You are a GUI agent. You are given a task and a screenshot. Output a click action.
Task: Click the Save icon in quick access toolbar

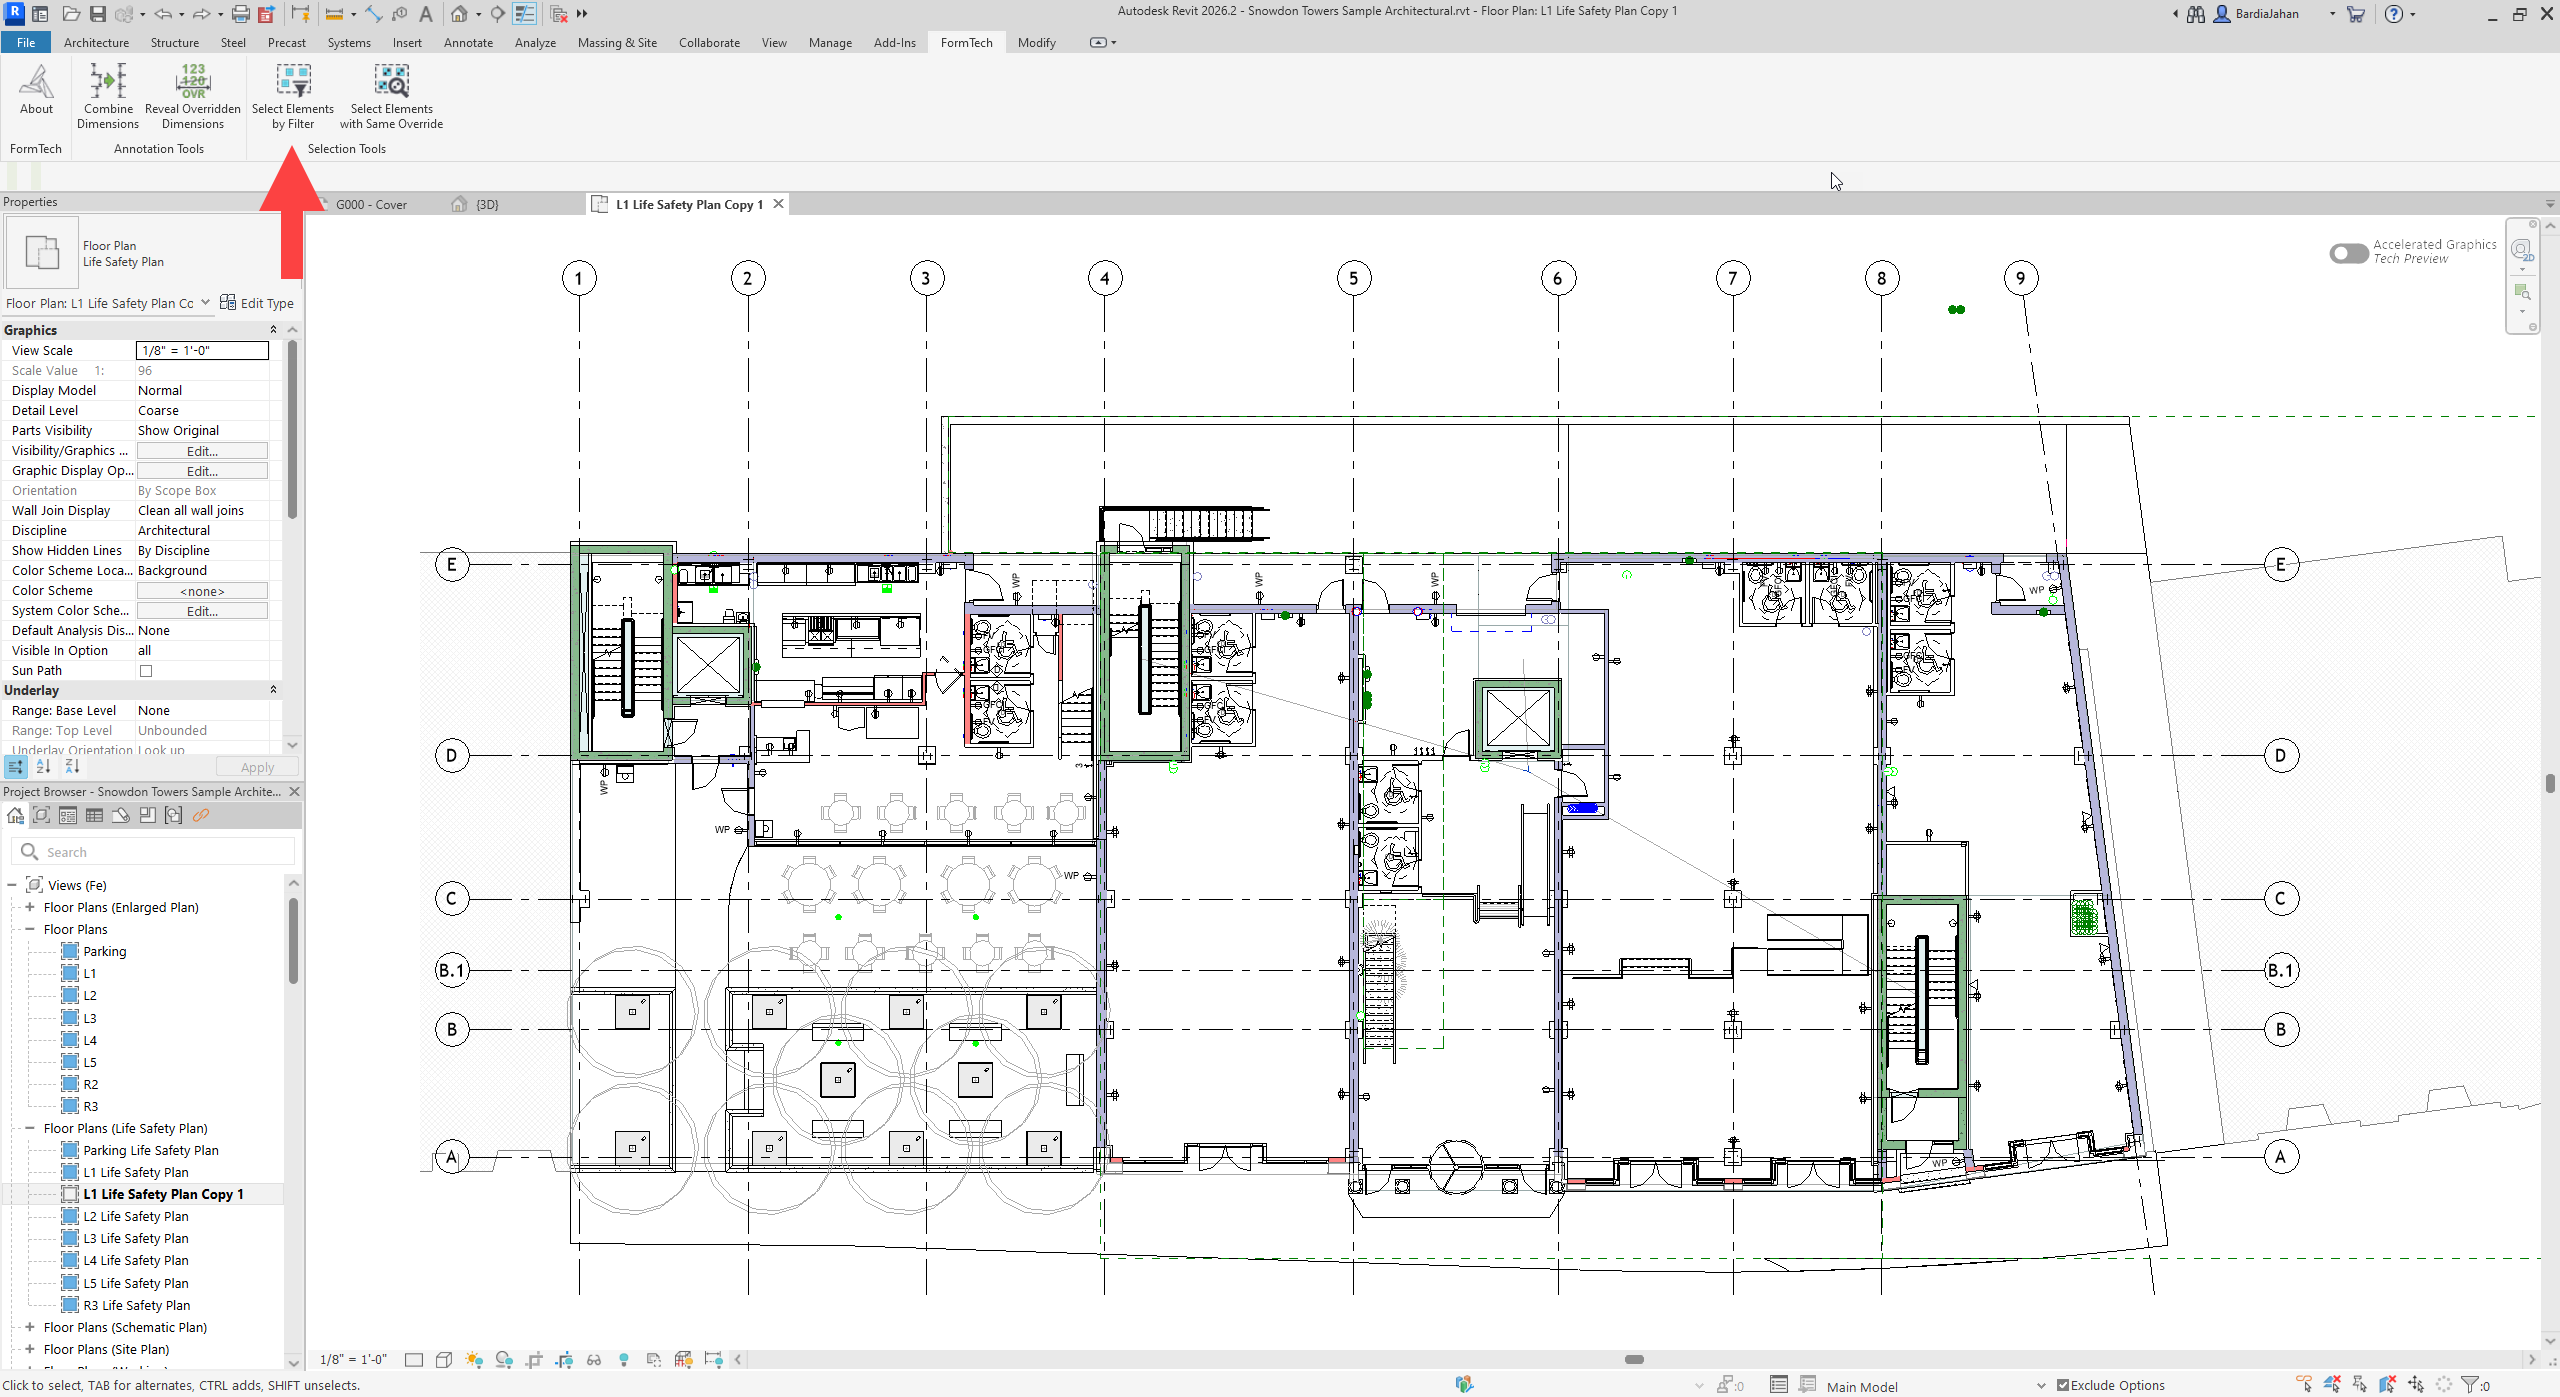click(x=98, y=14)
